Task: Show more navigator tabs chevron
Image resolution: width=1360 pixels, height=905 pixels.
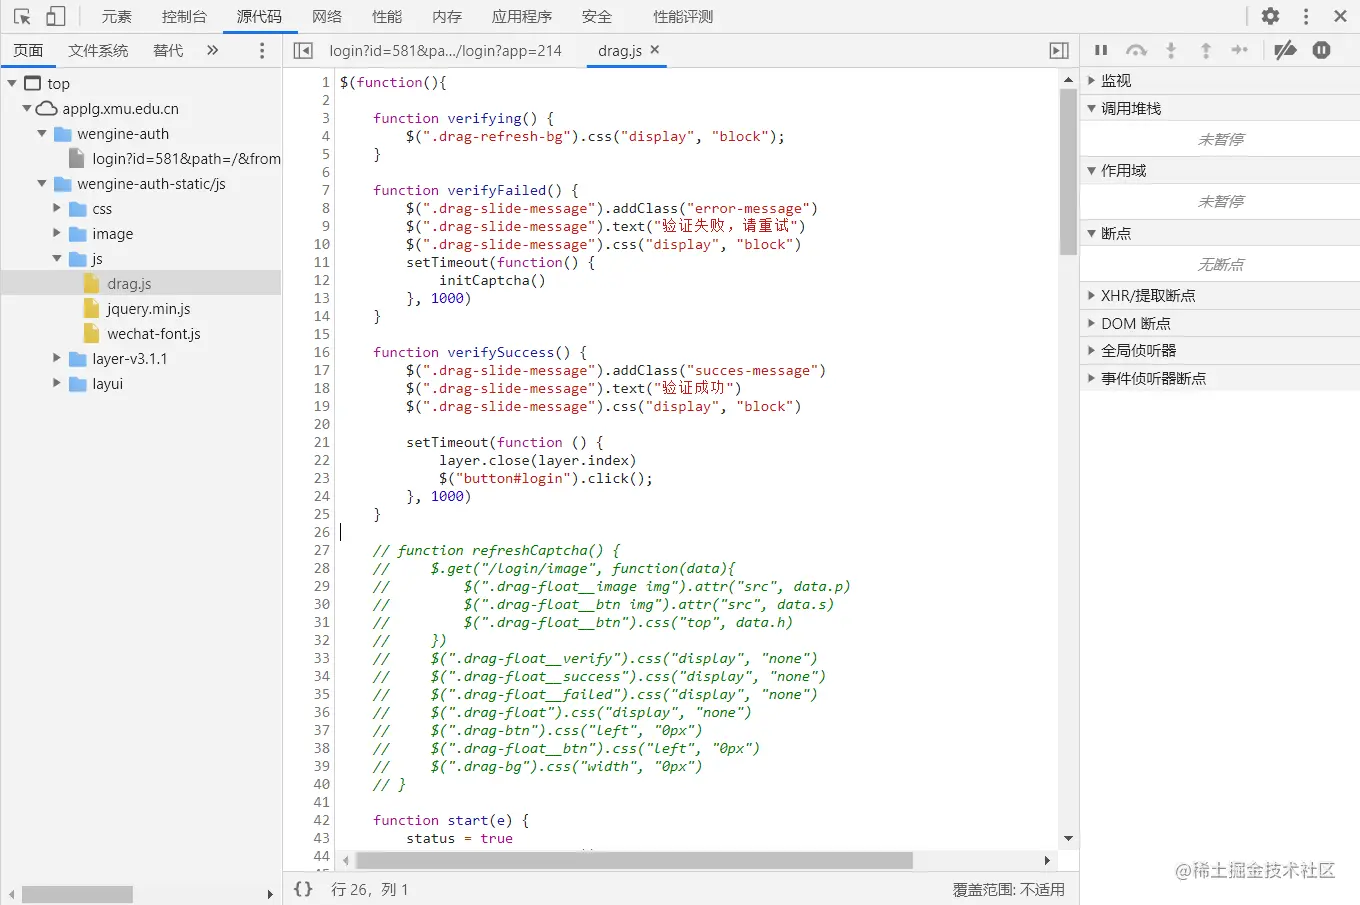Action: (212, 50)
